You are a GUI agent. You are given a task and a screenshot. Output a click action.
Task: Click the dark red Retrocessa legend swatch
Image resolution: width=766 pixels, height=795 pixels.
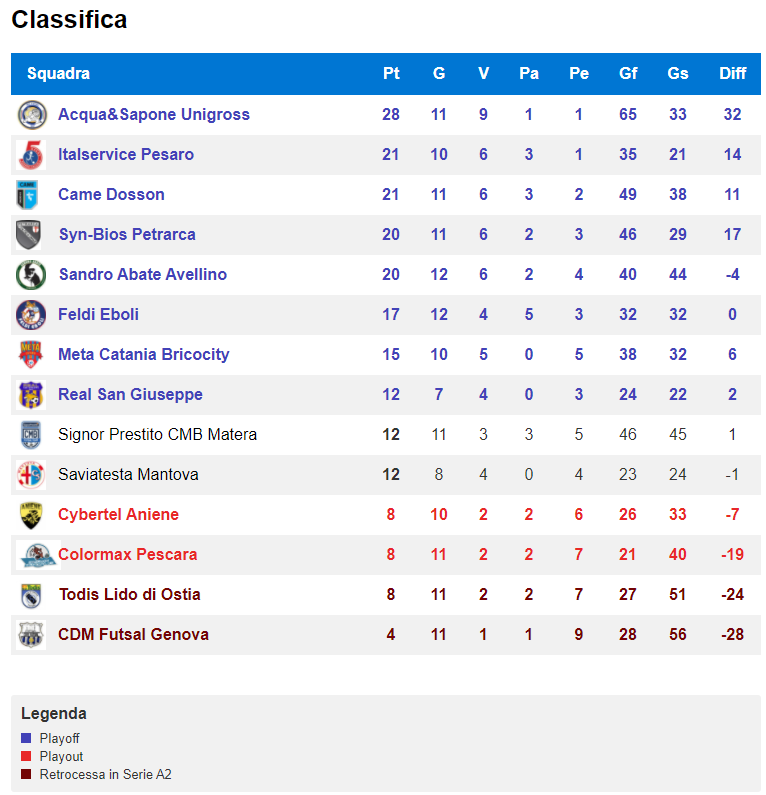(26, 775)
